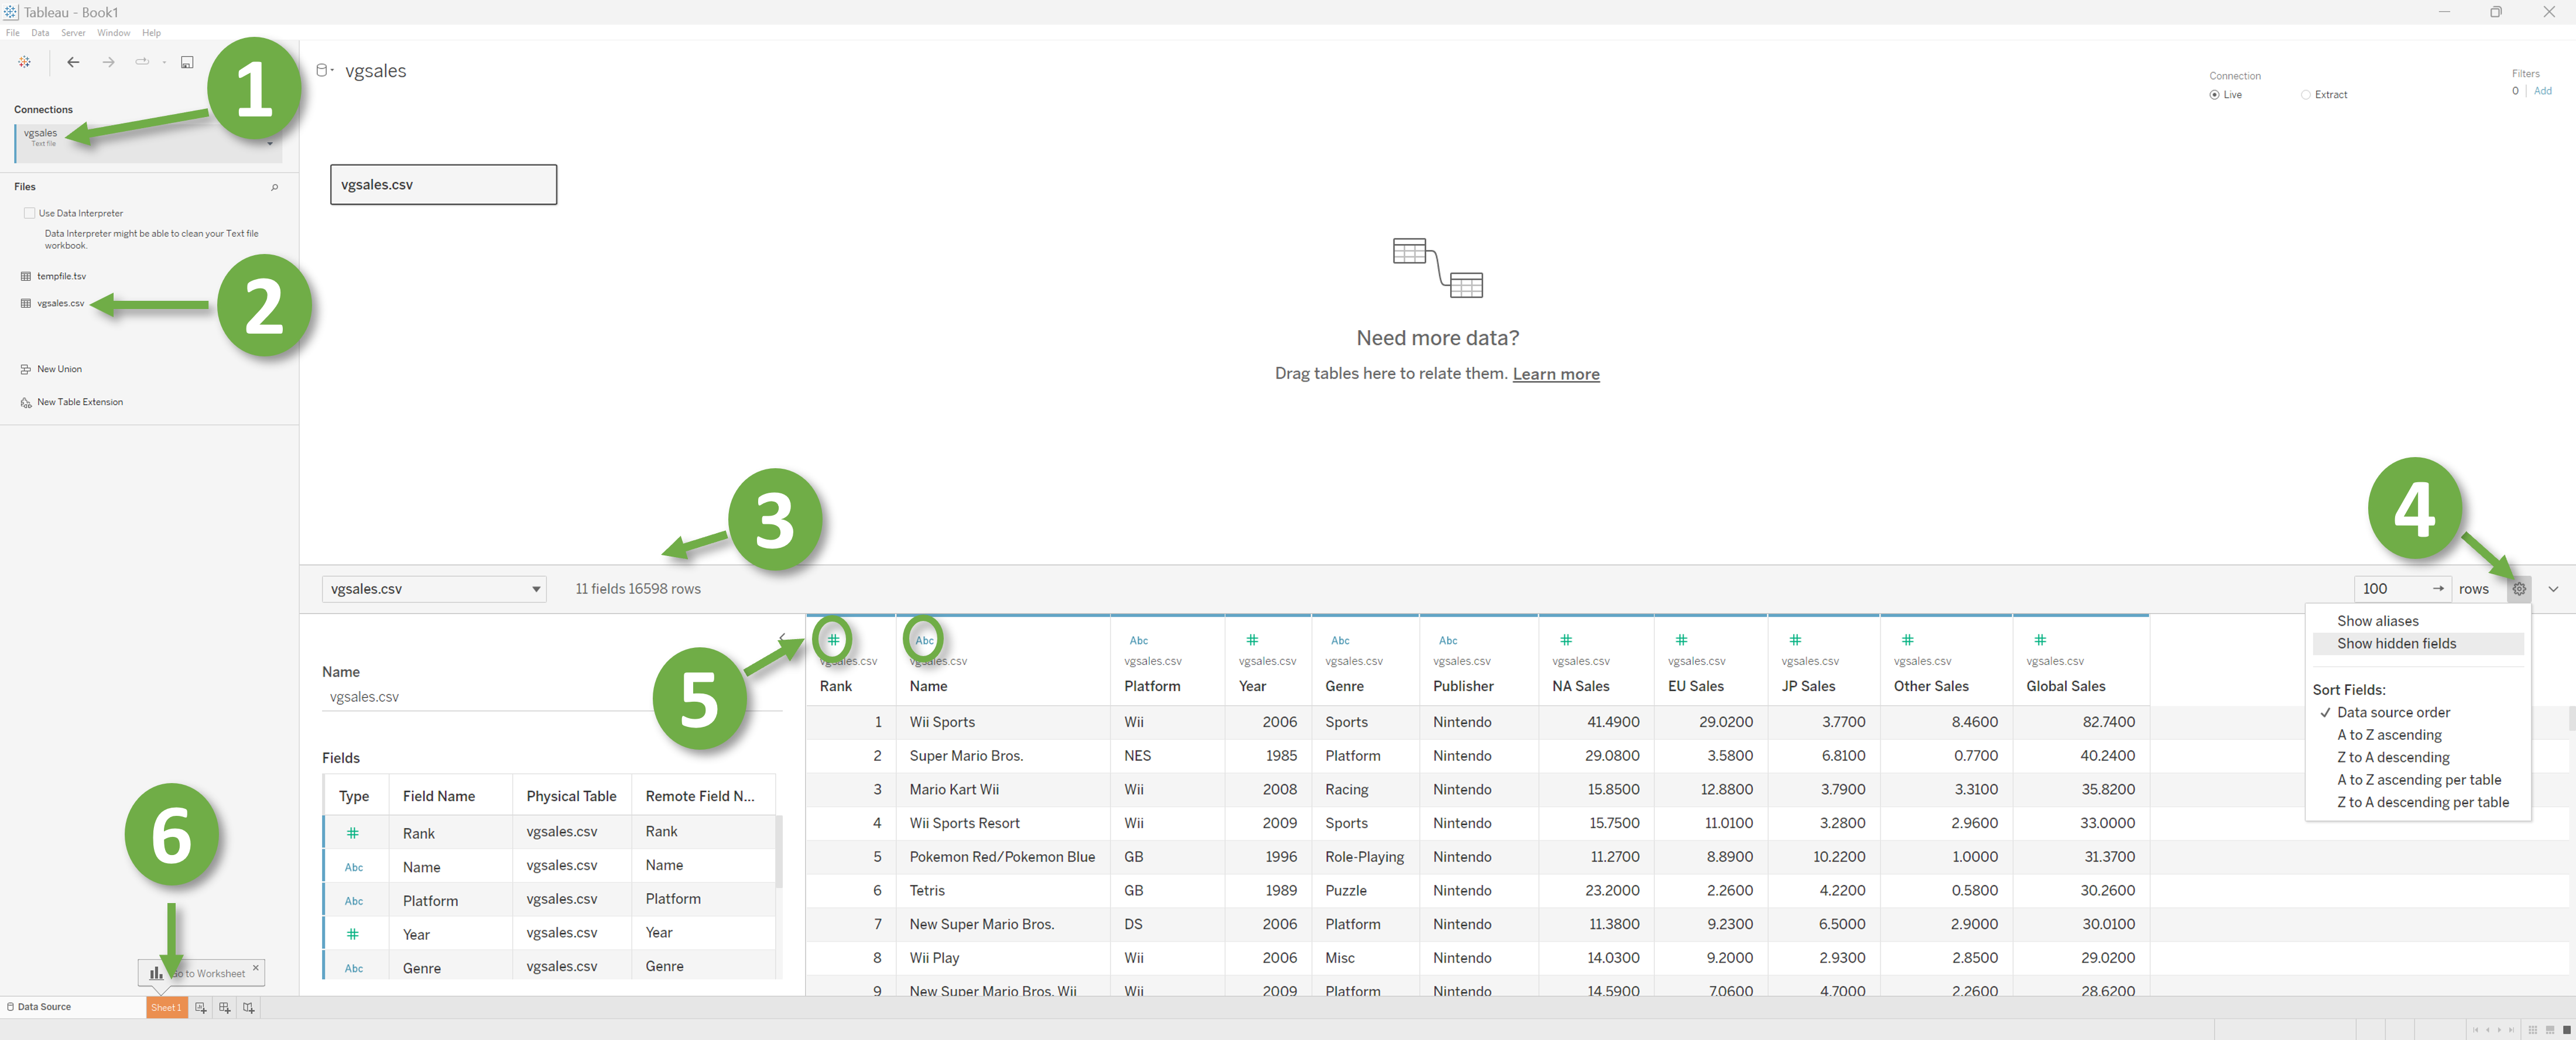
Task: Click the Abc type icon on Platform column
Action: 1139,640
